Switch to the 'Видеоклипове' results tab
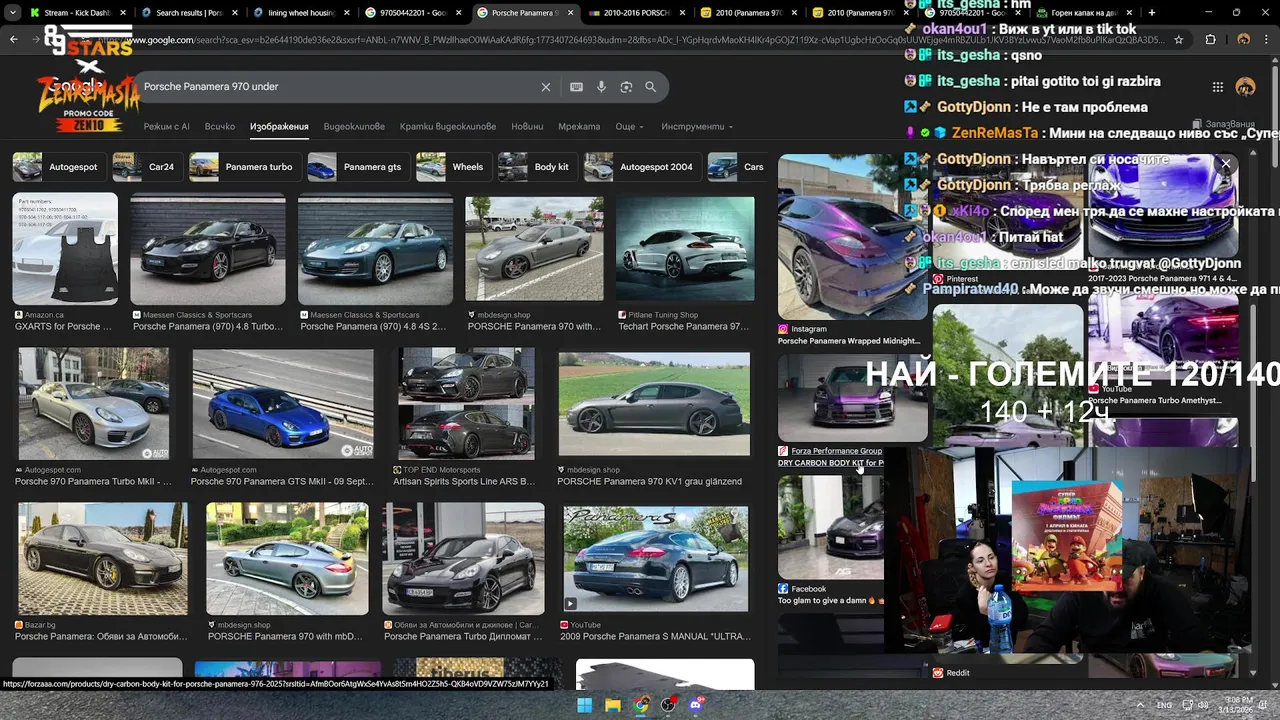The width and height of the screenshot is (1280, 720). point(354,127)
